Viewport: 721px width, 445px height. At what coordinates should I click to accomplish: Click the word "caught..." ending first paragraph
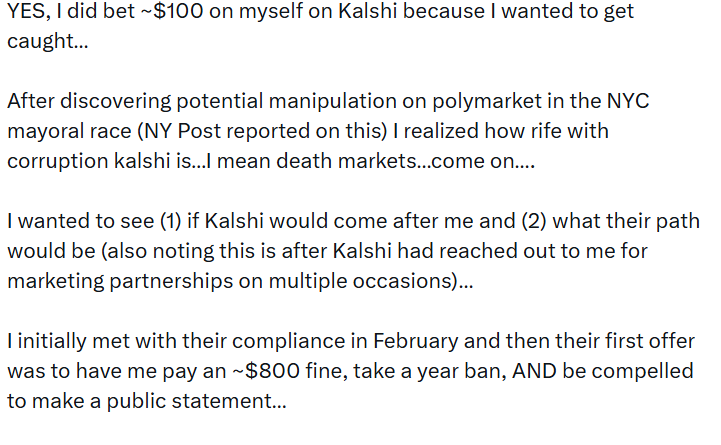48,44
